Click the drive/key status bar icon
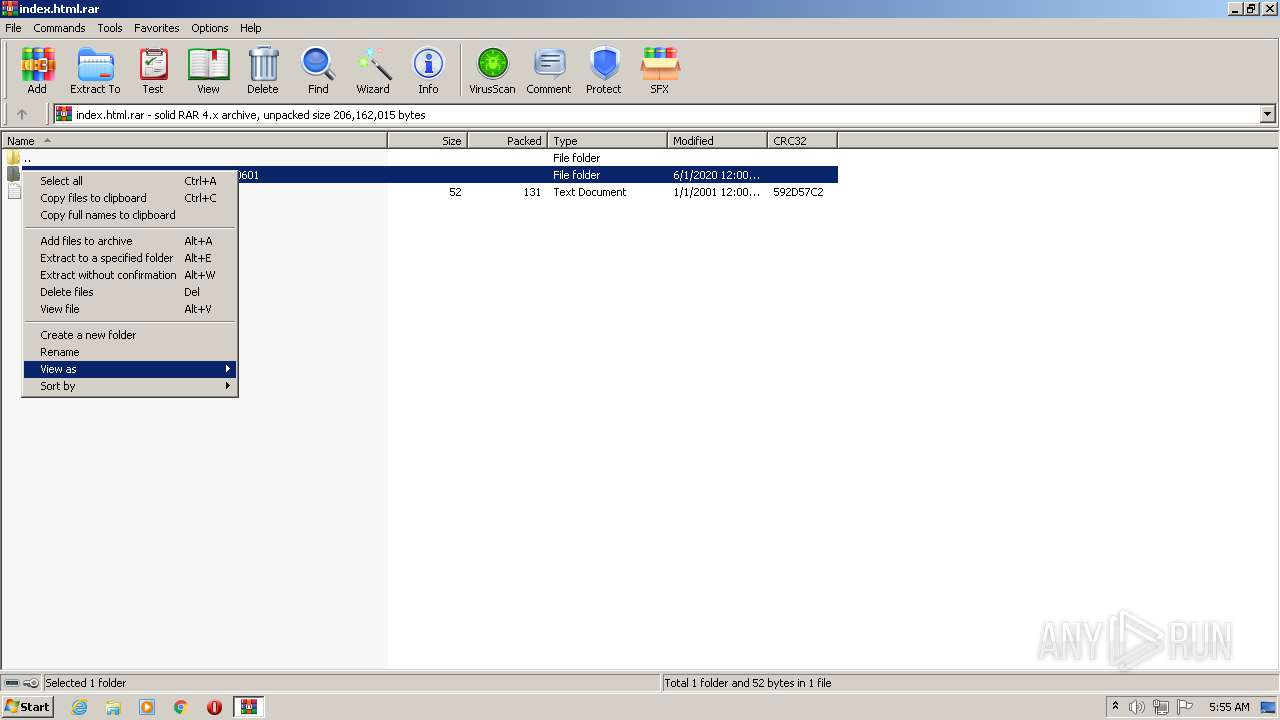Screen dimensions: 1280x720 pyautogui.click(x=21, y=683)
